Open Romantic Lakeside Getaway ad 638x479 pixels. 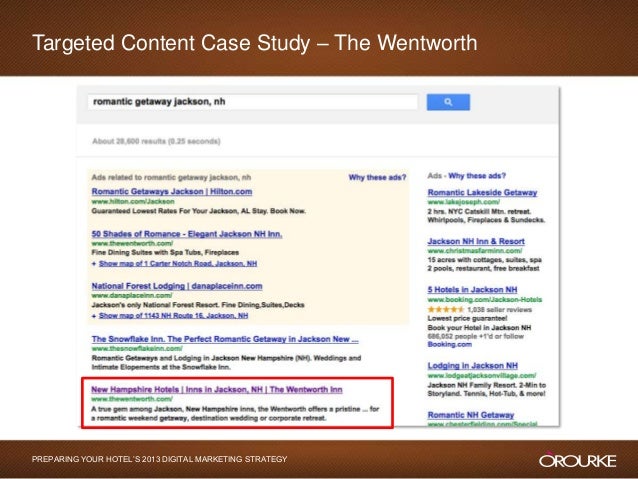tap(482, 192)
